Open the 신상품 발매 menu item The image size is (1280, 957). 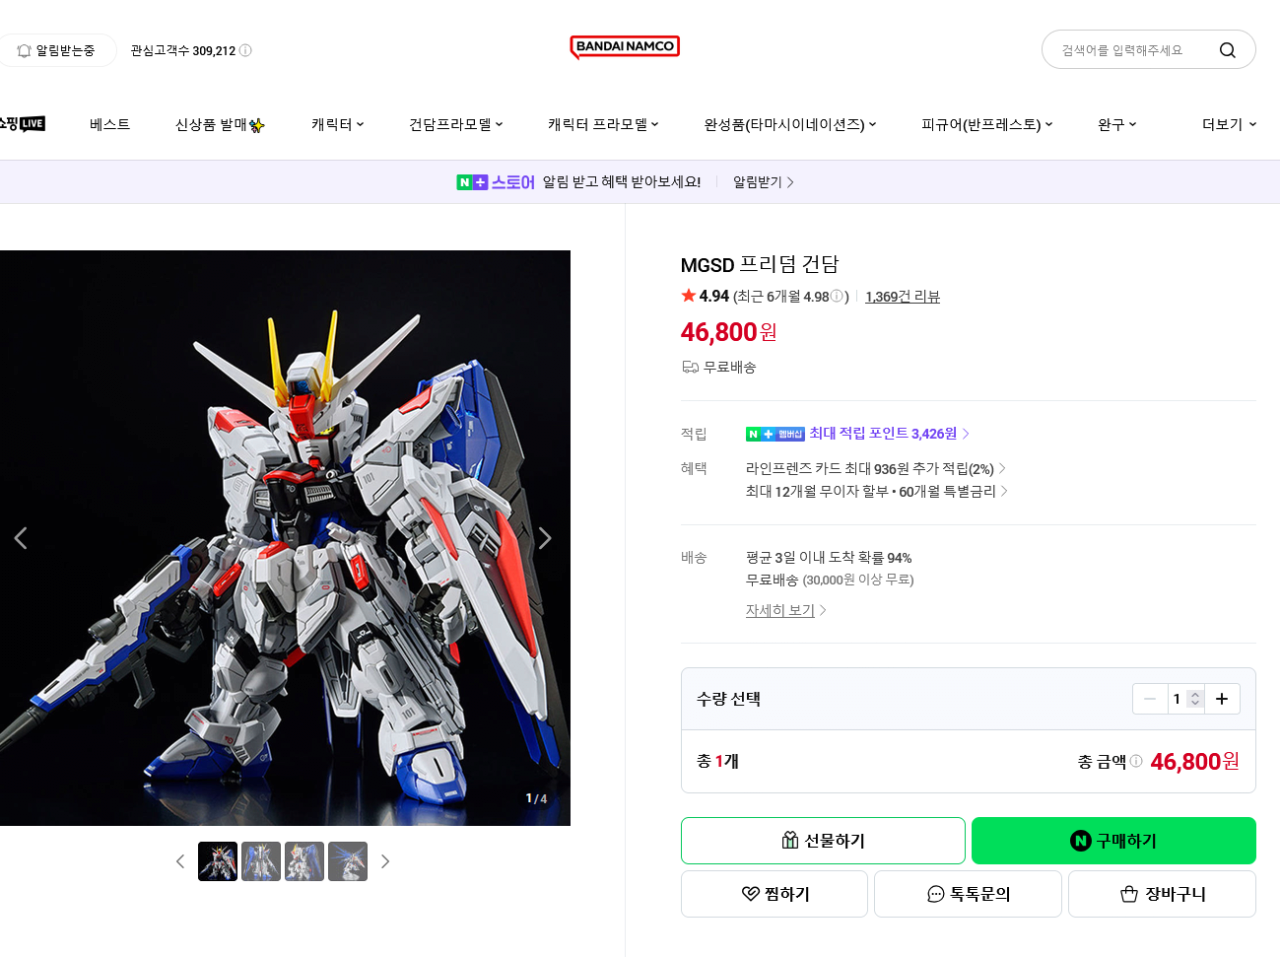(220, 124)
